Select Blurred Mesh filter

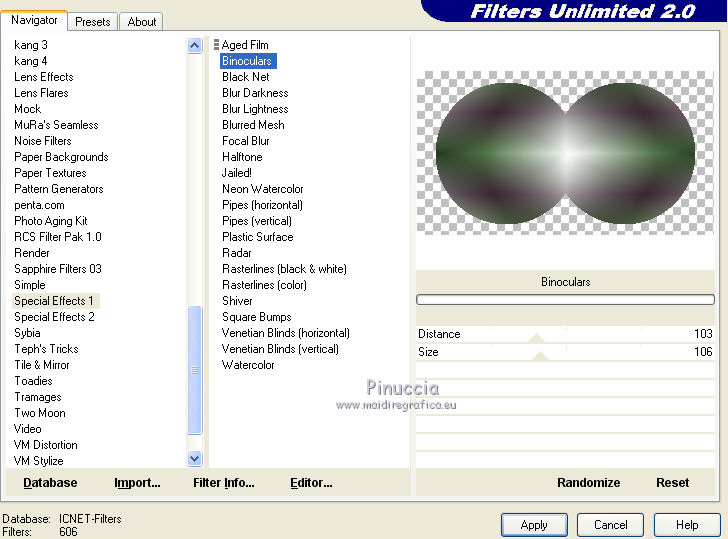(x=253, y=125)
